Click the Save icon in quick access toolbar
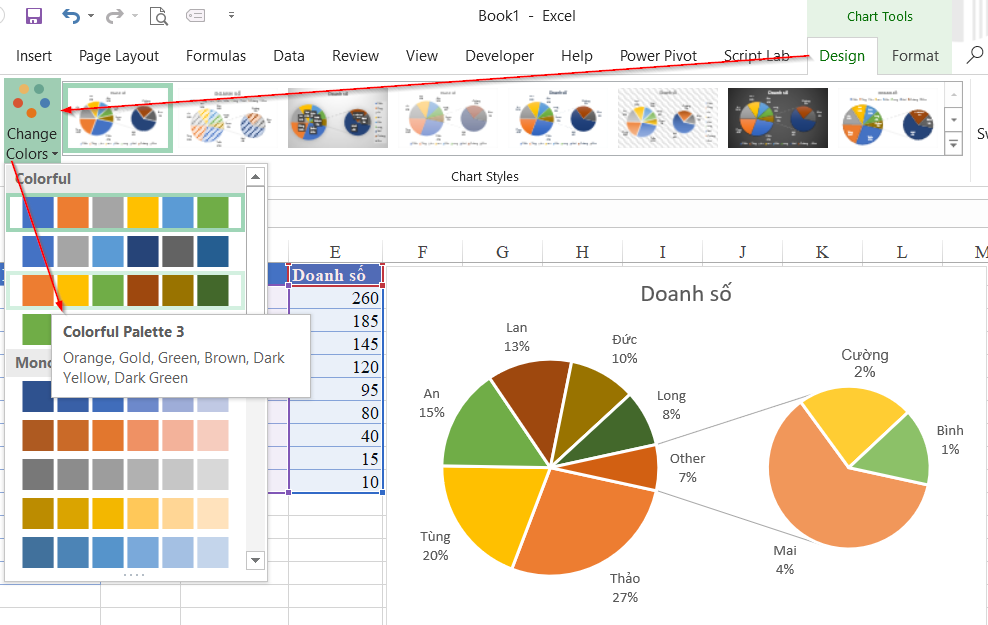The width and height of the screenshot is (988, 625). pos(33,16)
